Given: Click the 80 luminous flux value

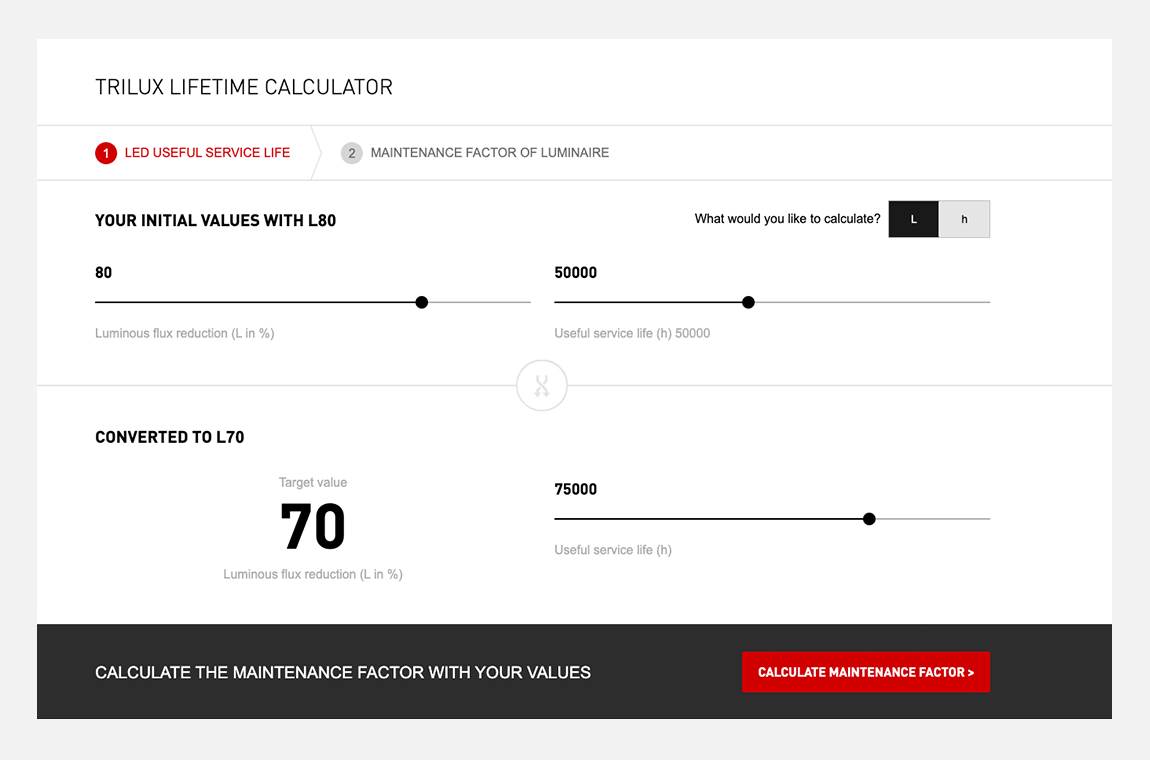Looking at the screenshot, I should pos(103,273).
